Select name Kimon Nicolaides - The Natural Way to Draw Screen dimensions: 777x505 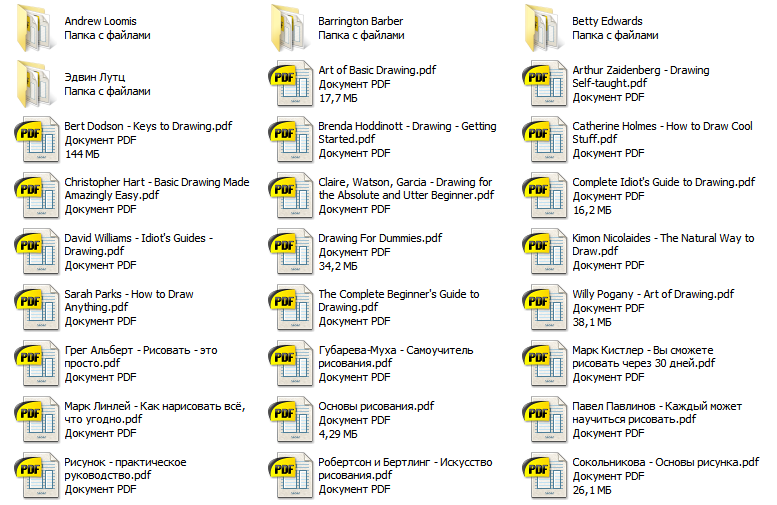663,245
